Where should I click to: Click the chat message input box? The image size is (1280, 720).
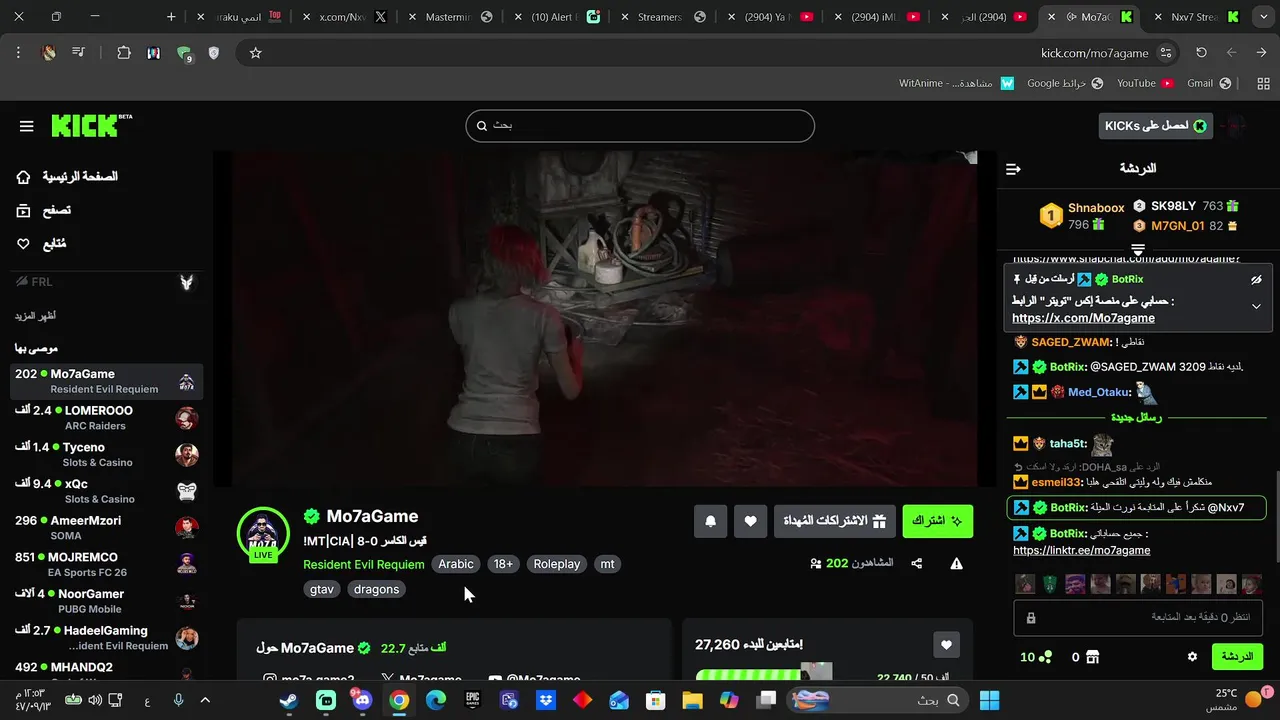1140,617
